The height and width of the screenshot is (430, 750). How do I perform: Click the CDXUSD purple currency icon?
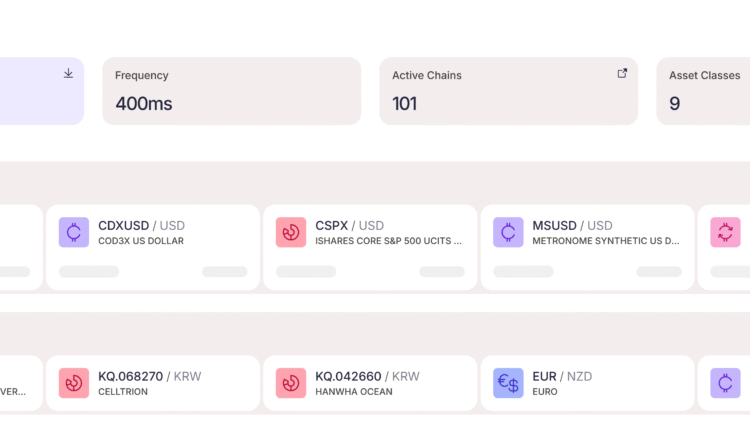pyautogui.click(x=74, y=233)
